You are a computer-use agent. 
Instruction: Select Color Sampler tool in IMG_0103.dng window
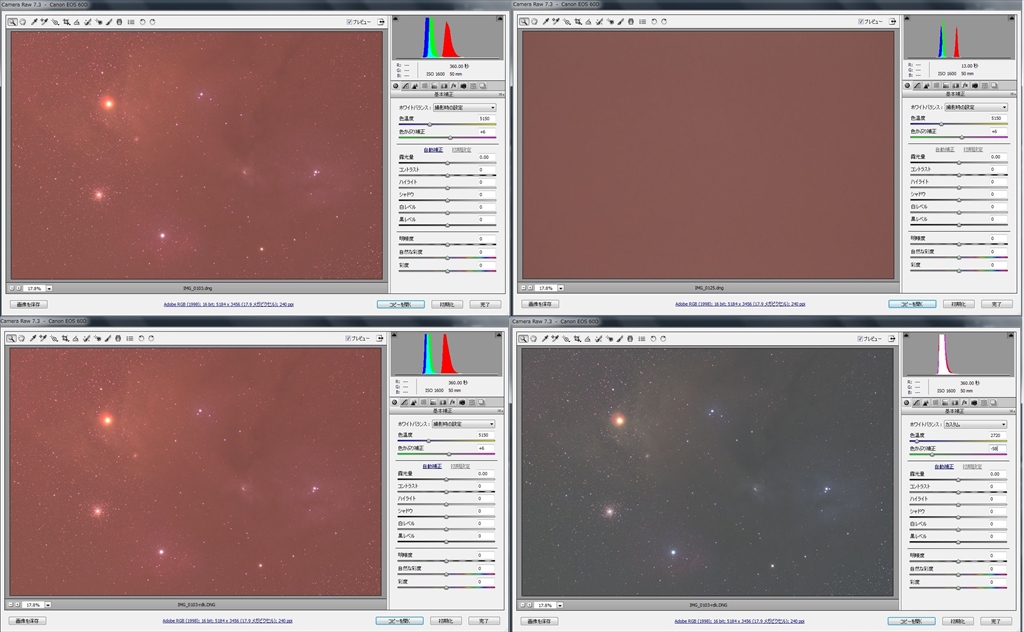pyautogui.click(x=44, y=22)
